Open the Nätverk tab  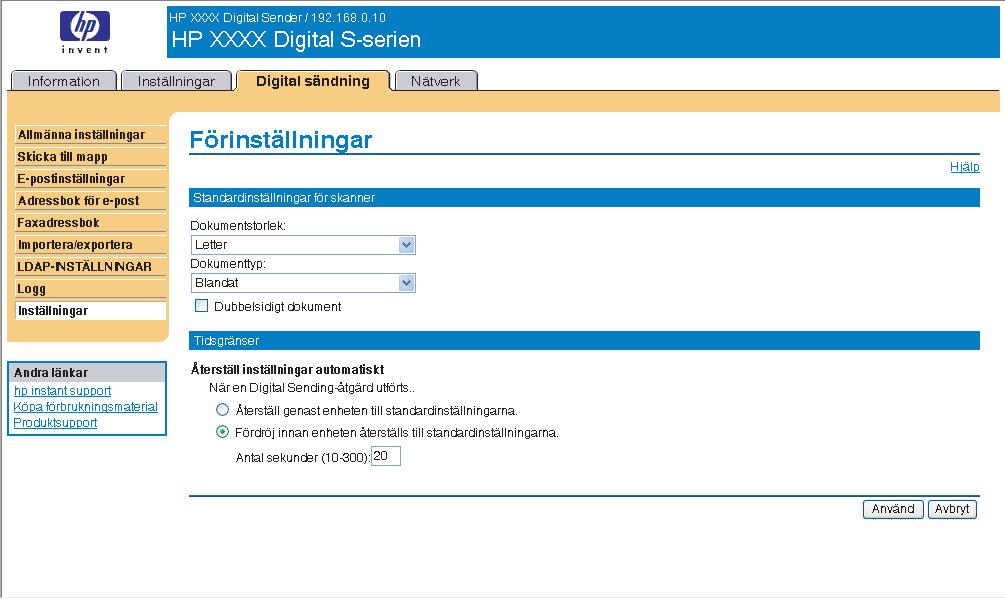(436, 81)
